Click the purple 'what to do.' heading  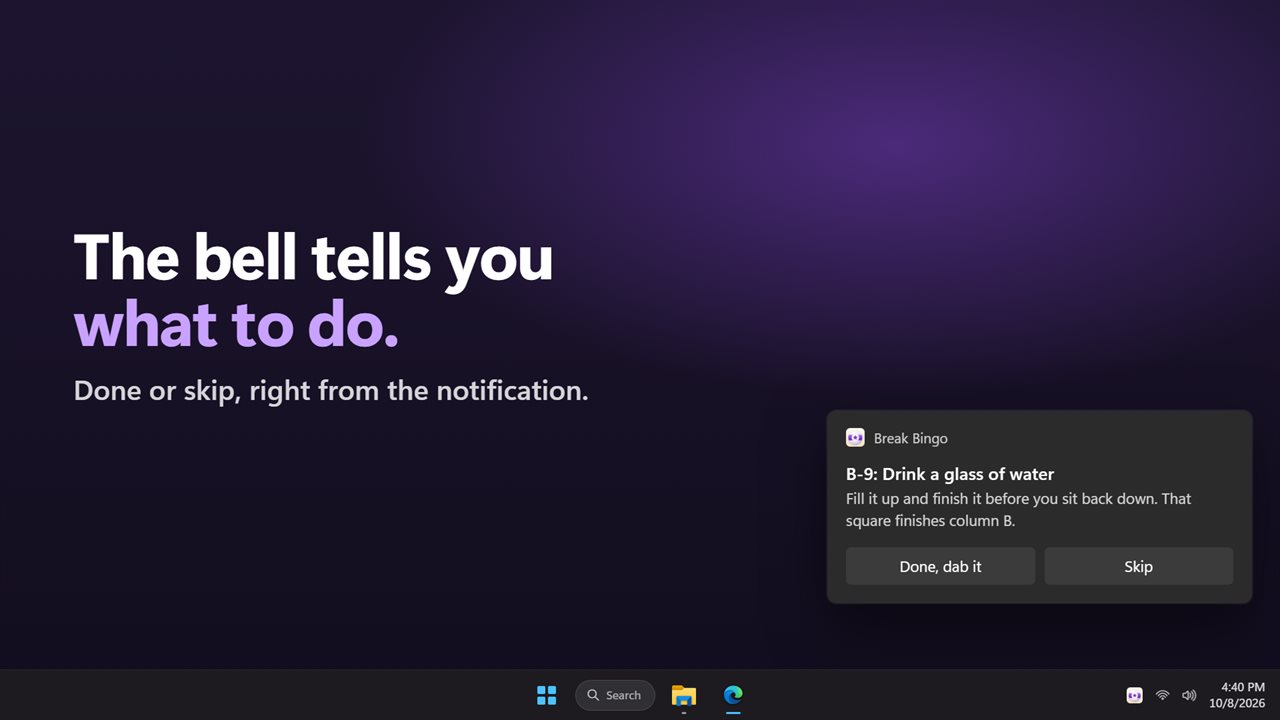pos(236,324)
